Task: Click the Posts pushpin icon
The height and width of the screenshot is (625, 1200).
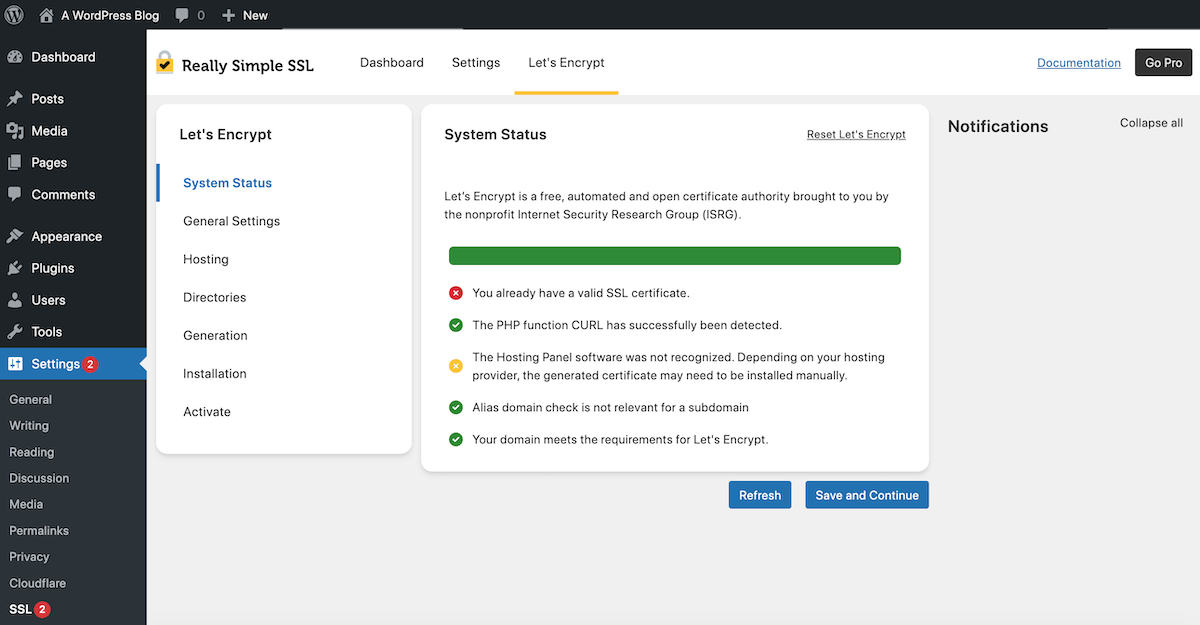Action: tap(15, 99)
